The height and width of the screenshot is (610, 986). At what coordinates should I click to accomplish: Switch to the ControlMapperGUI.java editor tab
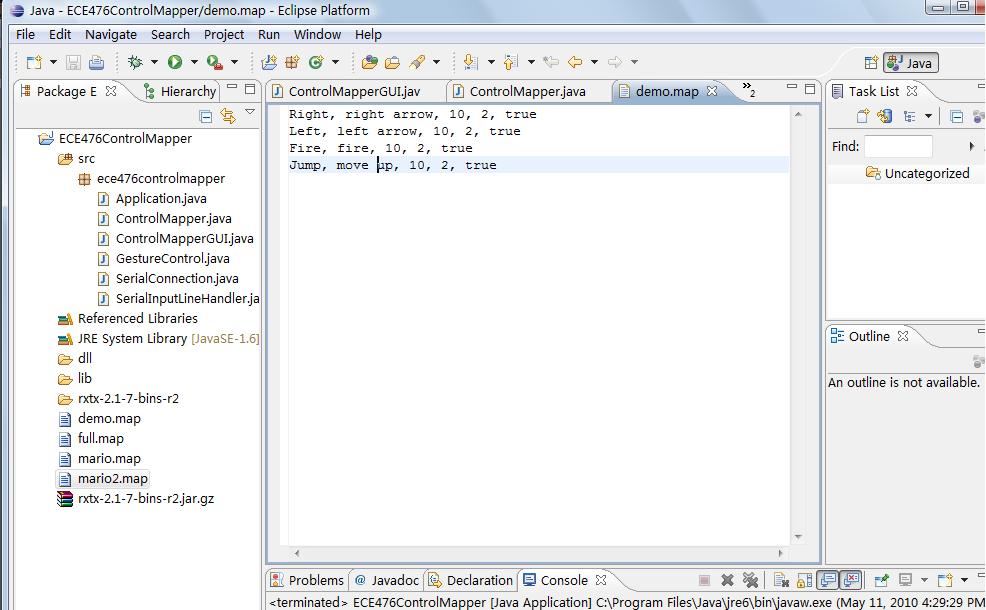[354, 91]
